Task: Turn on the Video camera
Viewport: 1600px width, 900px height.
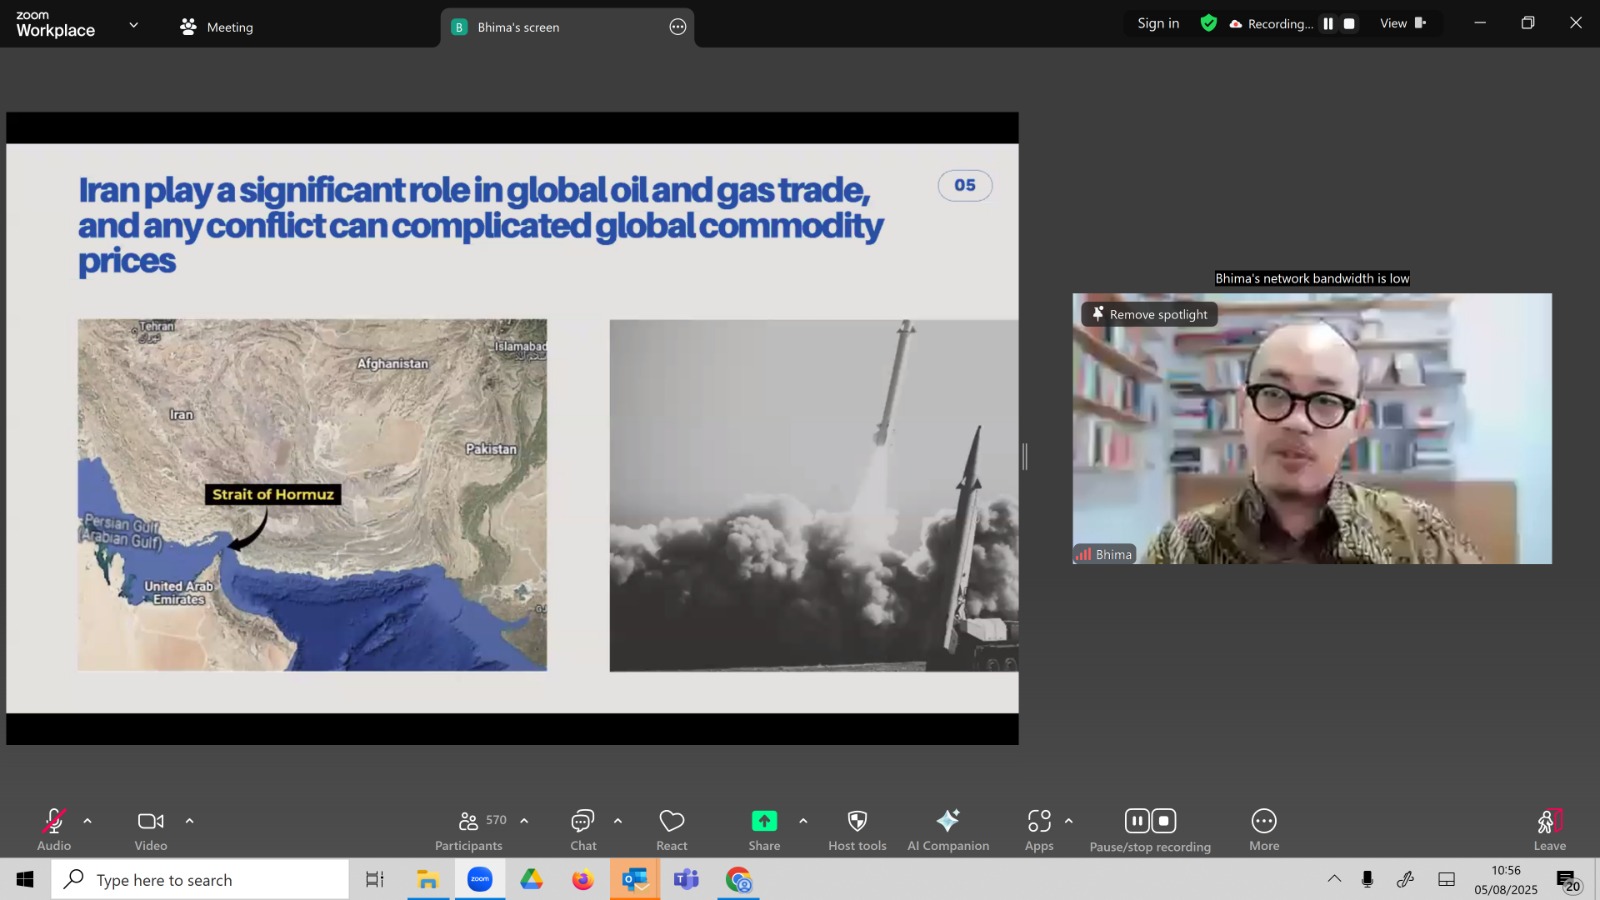Action: point(151,830)
